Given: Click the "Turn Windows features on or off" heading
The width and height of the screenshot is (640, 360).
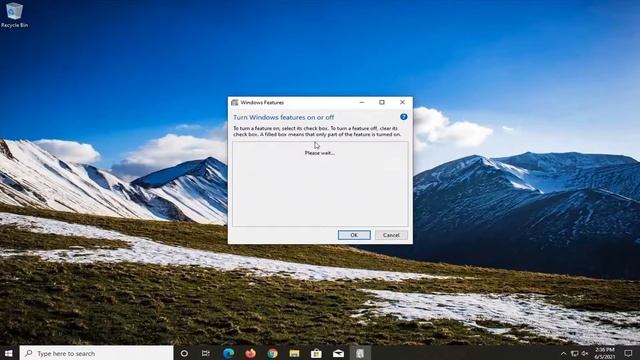Looking at the screenshot, I should point(284,117).
